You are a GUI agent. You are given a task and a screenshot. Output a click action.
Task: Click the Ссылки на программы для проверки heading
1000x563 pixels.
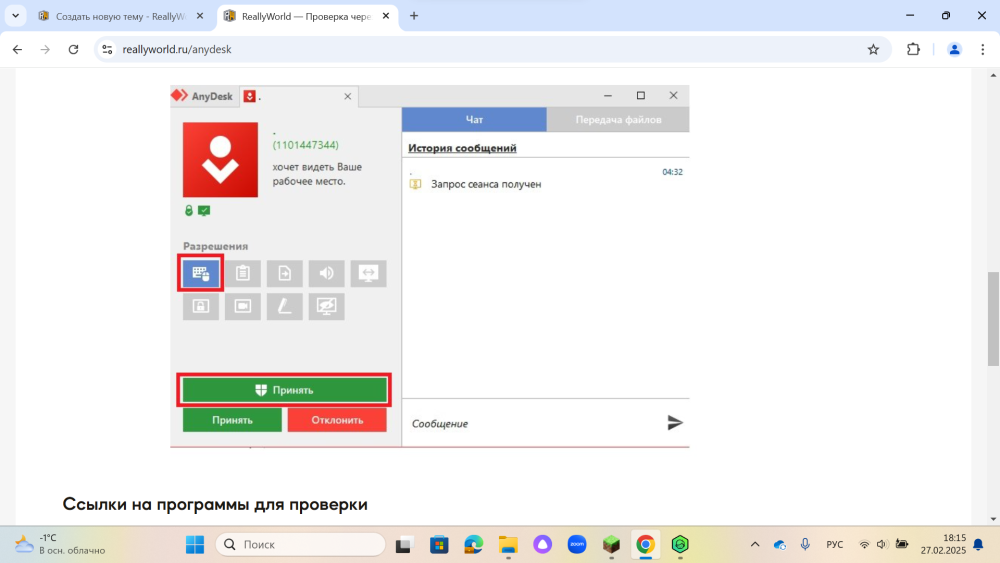(x=215, y=504)
